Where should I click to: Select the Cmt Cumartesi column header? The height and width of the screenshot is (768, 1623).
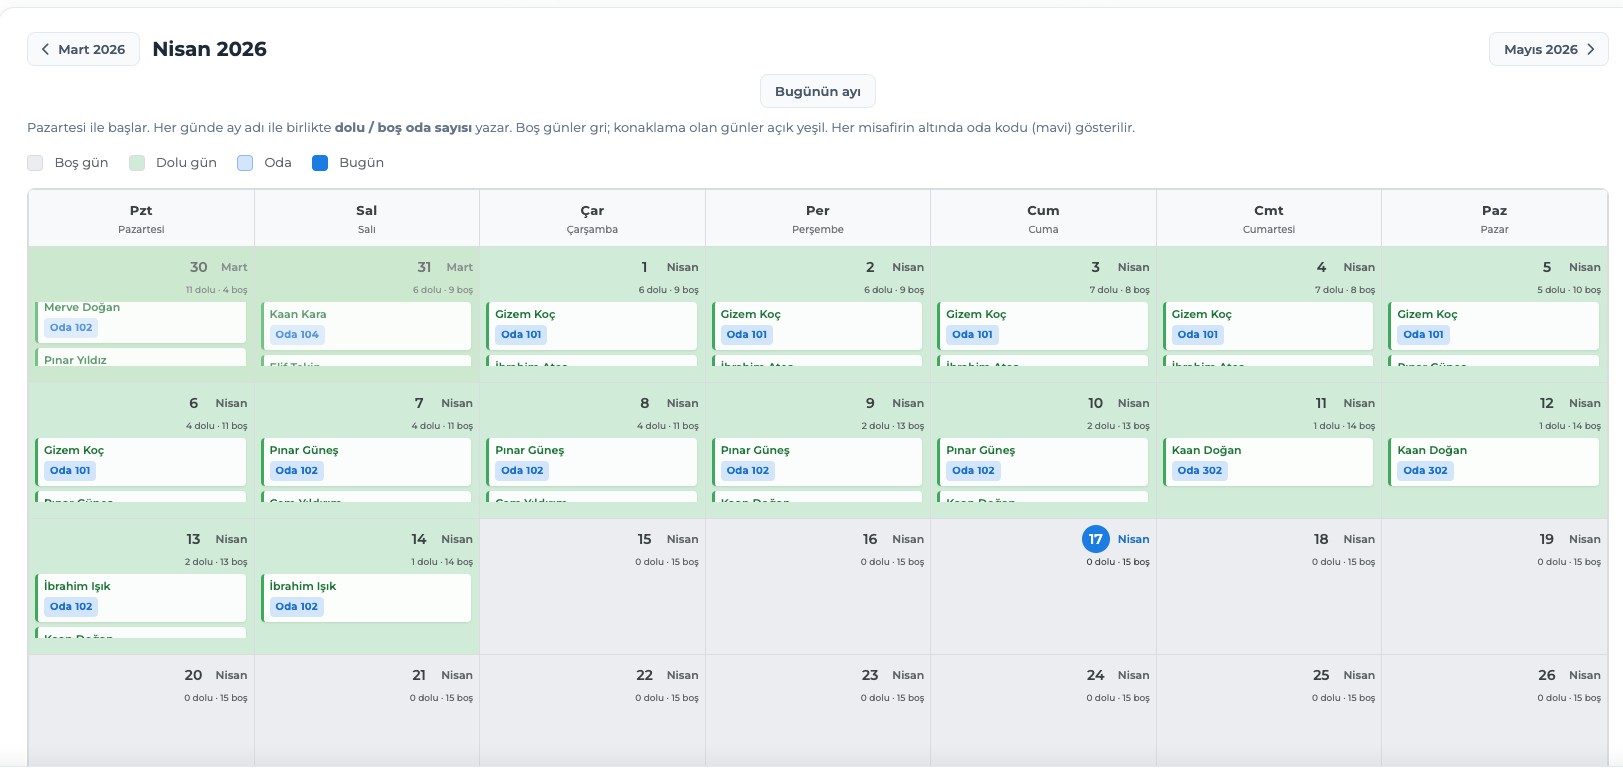click(1268, 218)
